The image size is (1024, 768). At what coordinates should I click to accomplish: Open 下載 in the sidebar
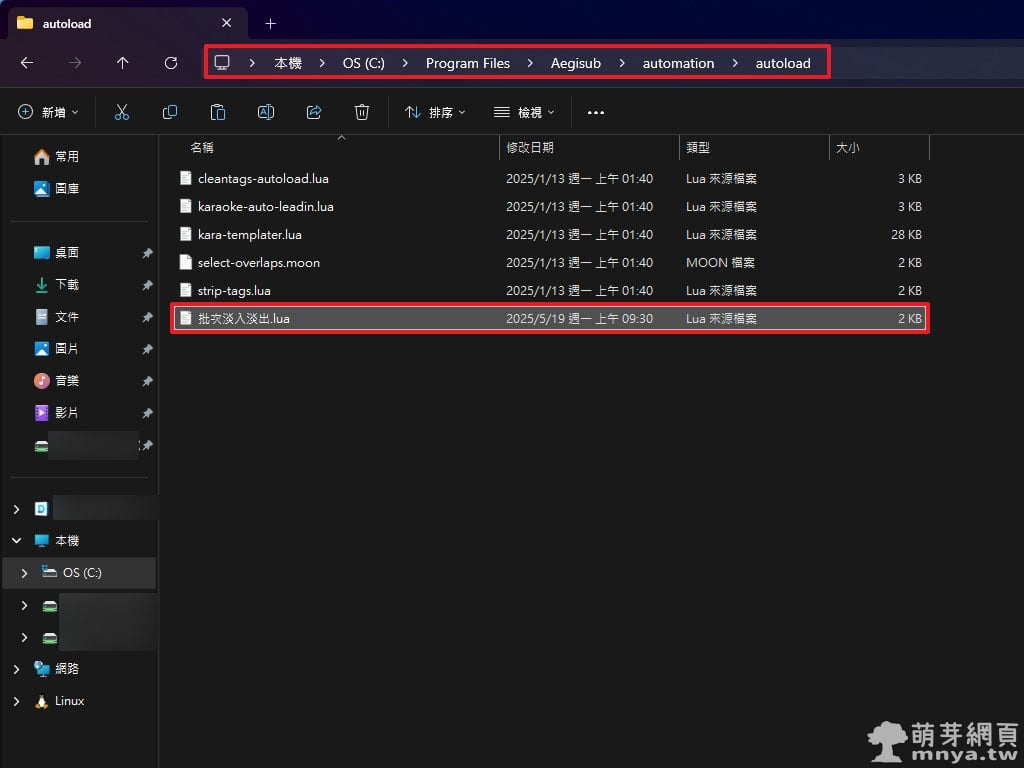(66, 285)
